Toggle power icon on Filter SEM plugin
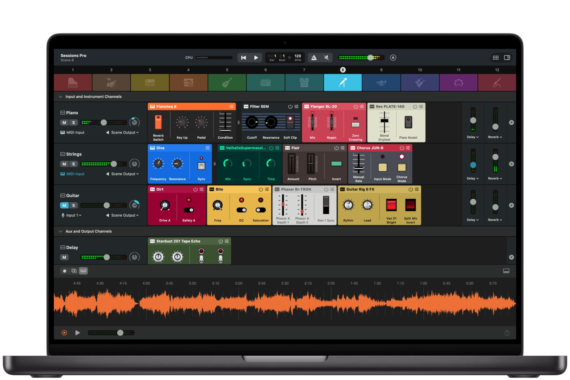 [290, 107]
